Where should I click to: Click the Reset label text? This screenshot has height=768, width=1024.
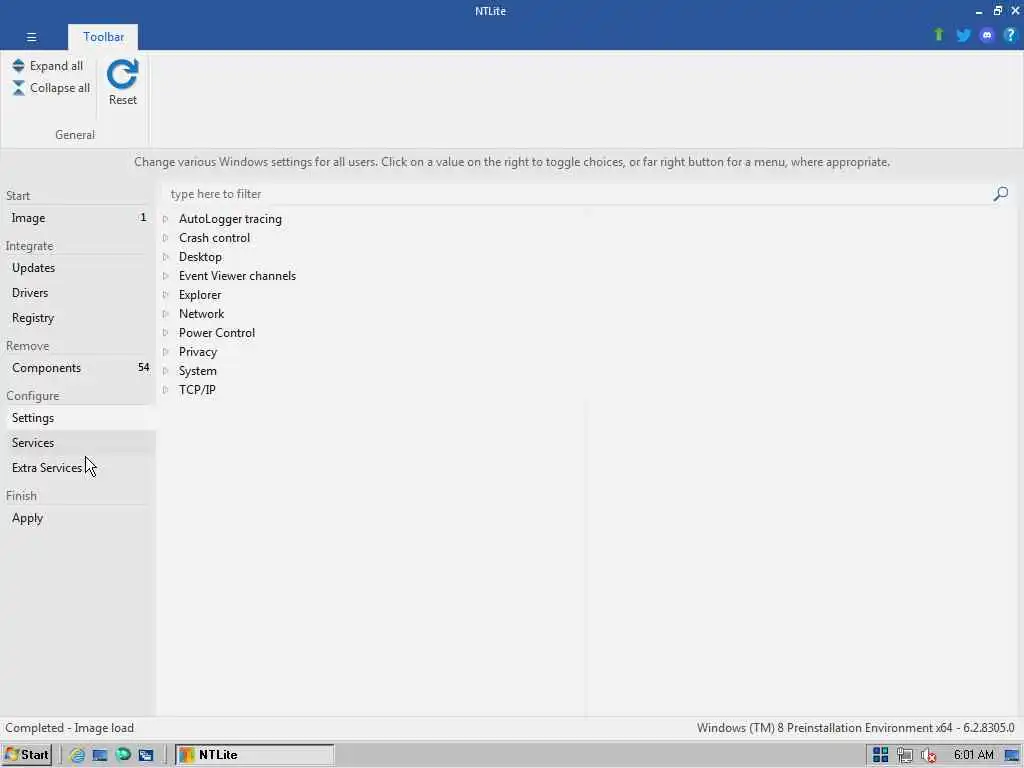123,100
